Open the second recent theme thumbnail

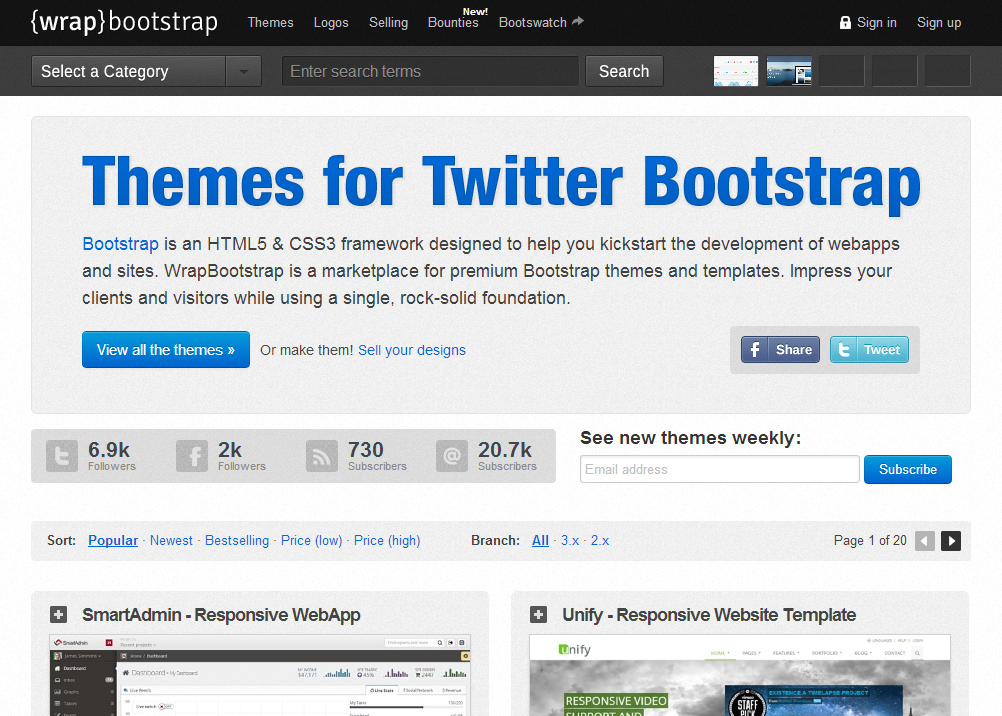click(x=789, y=71)
